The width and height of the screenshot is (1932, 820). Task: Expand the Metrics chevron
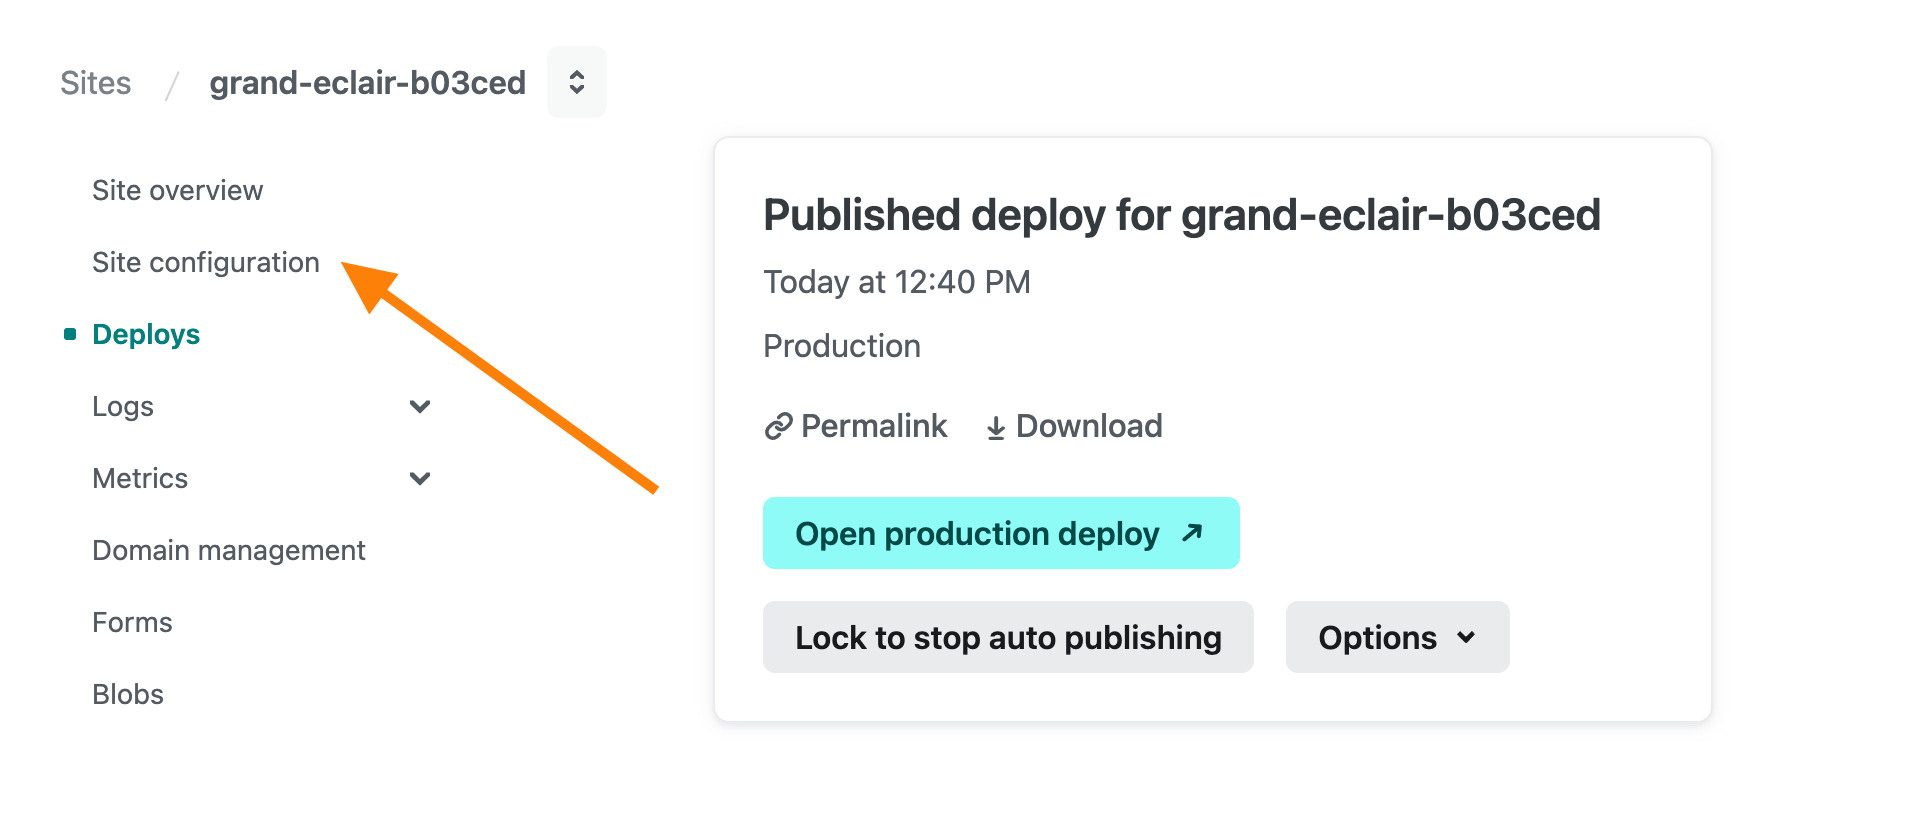420,479
